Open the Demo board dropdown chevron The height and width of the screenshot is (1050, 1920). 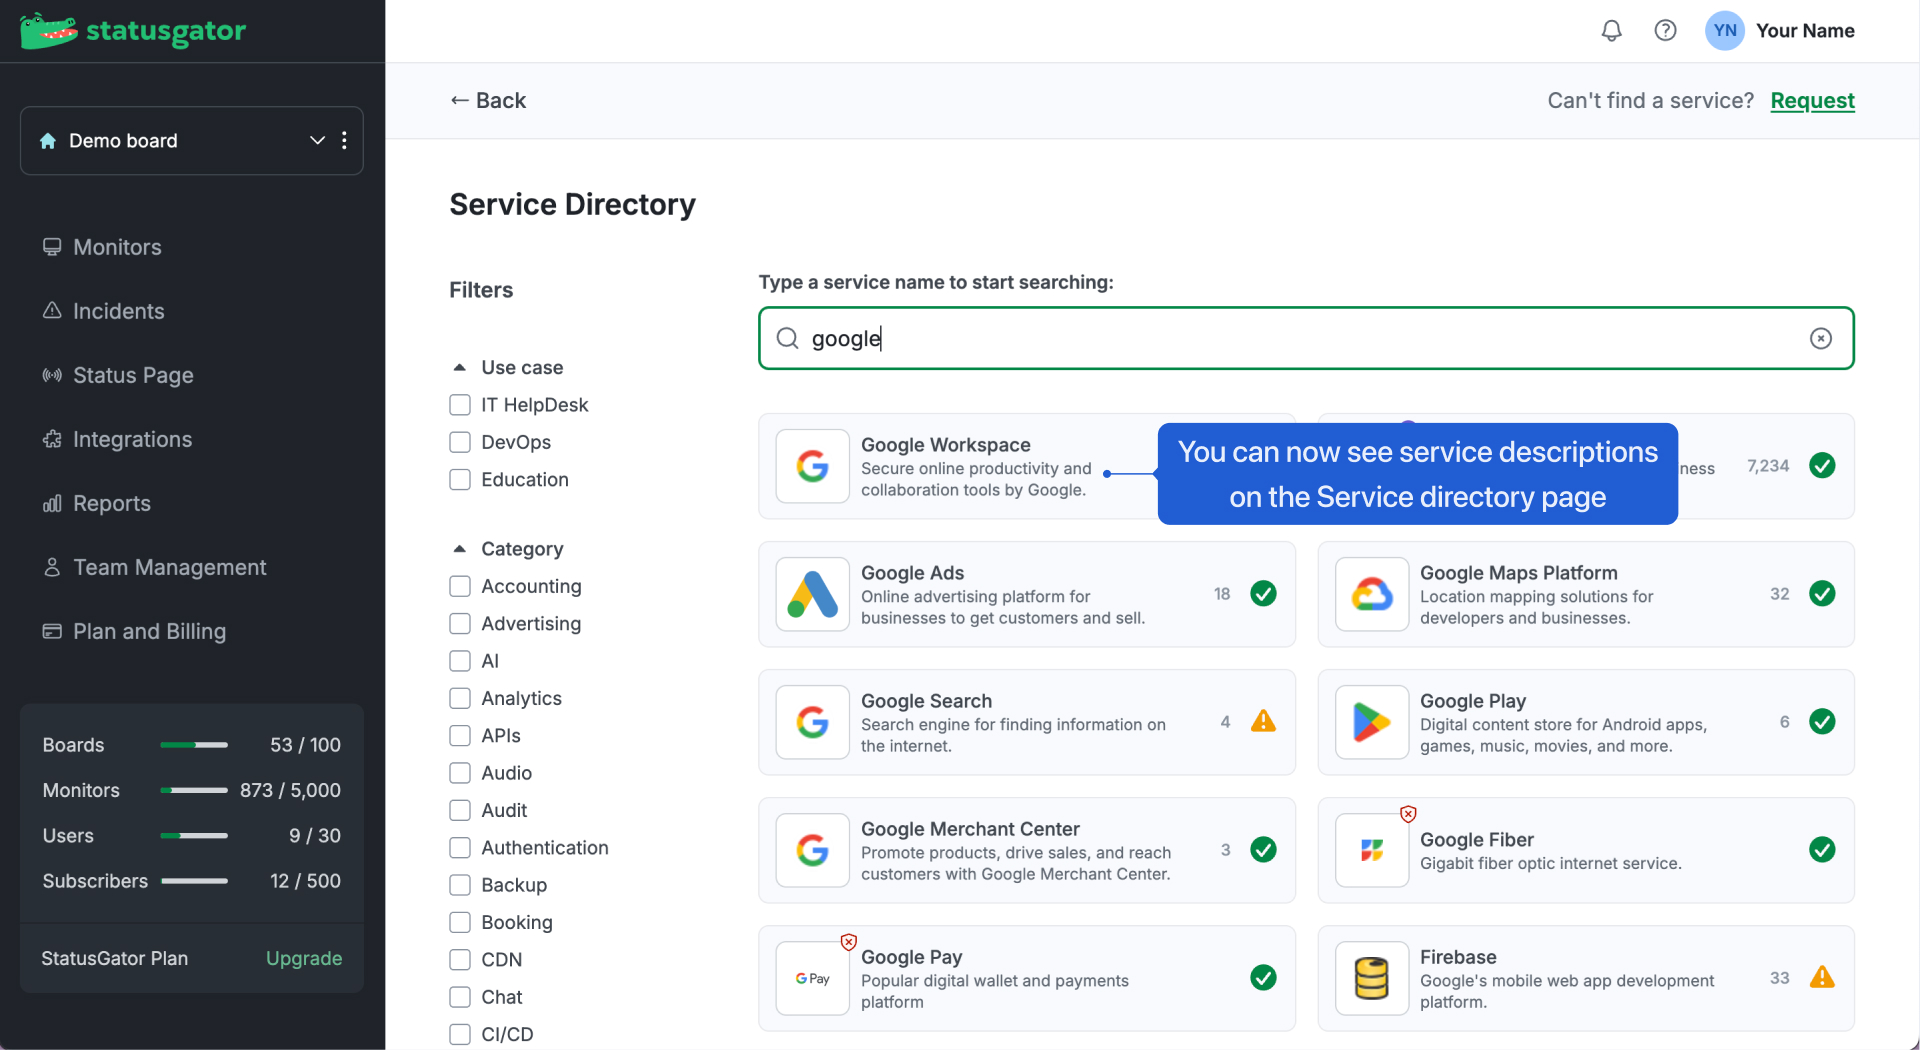point(317,140)
